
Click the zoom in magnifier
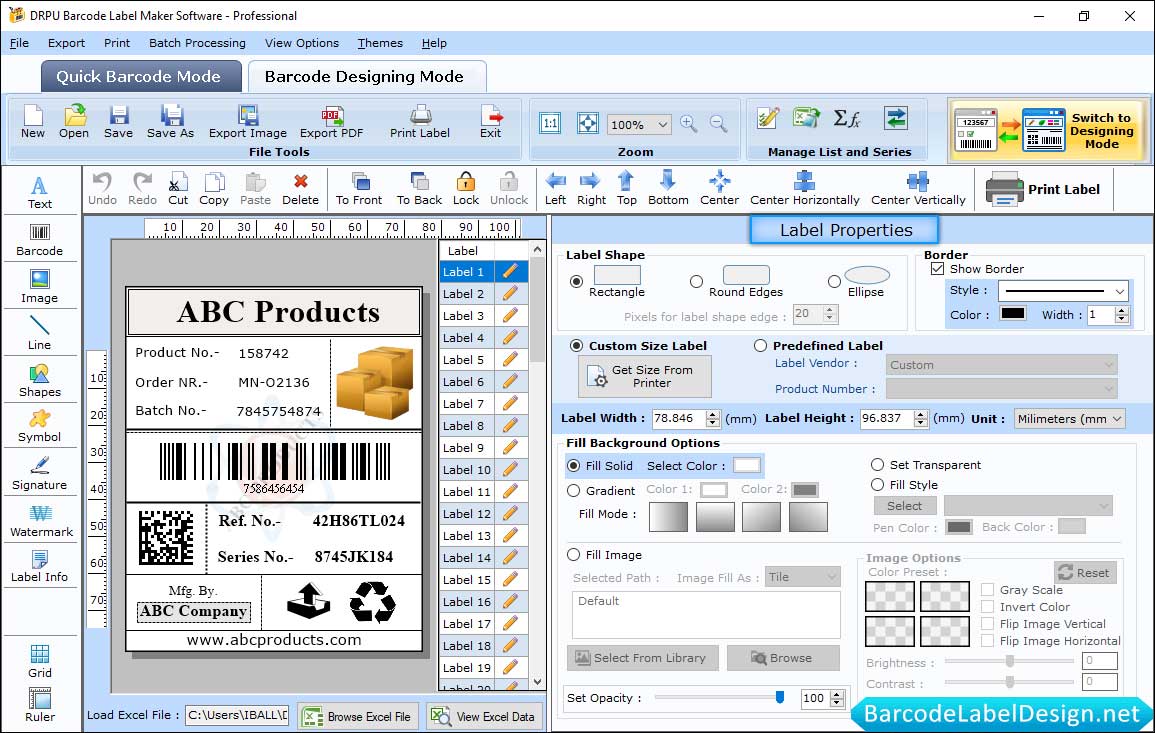(689, 124)
